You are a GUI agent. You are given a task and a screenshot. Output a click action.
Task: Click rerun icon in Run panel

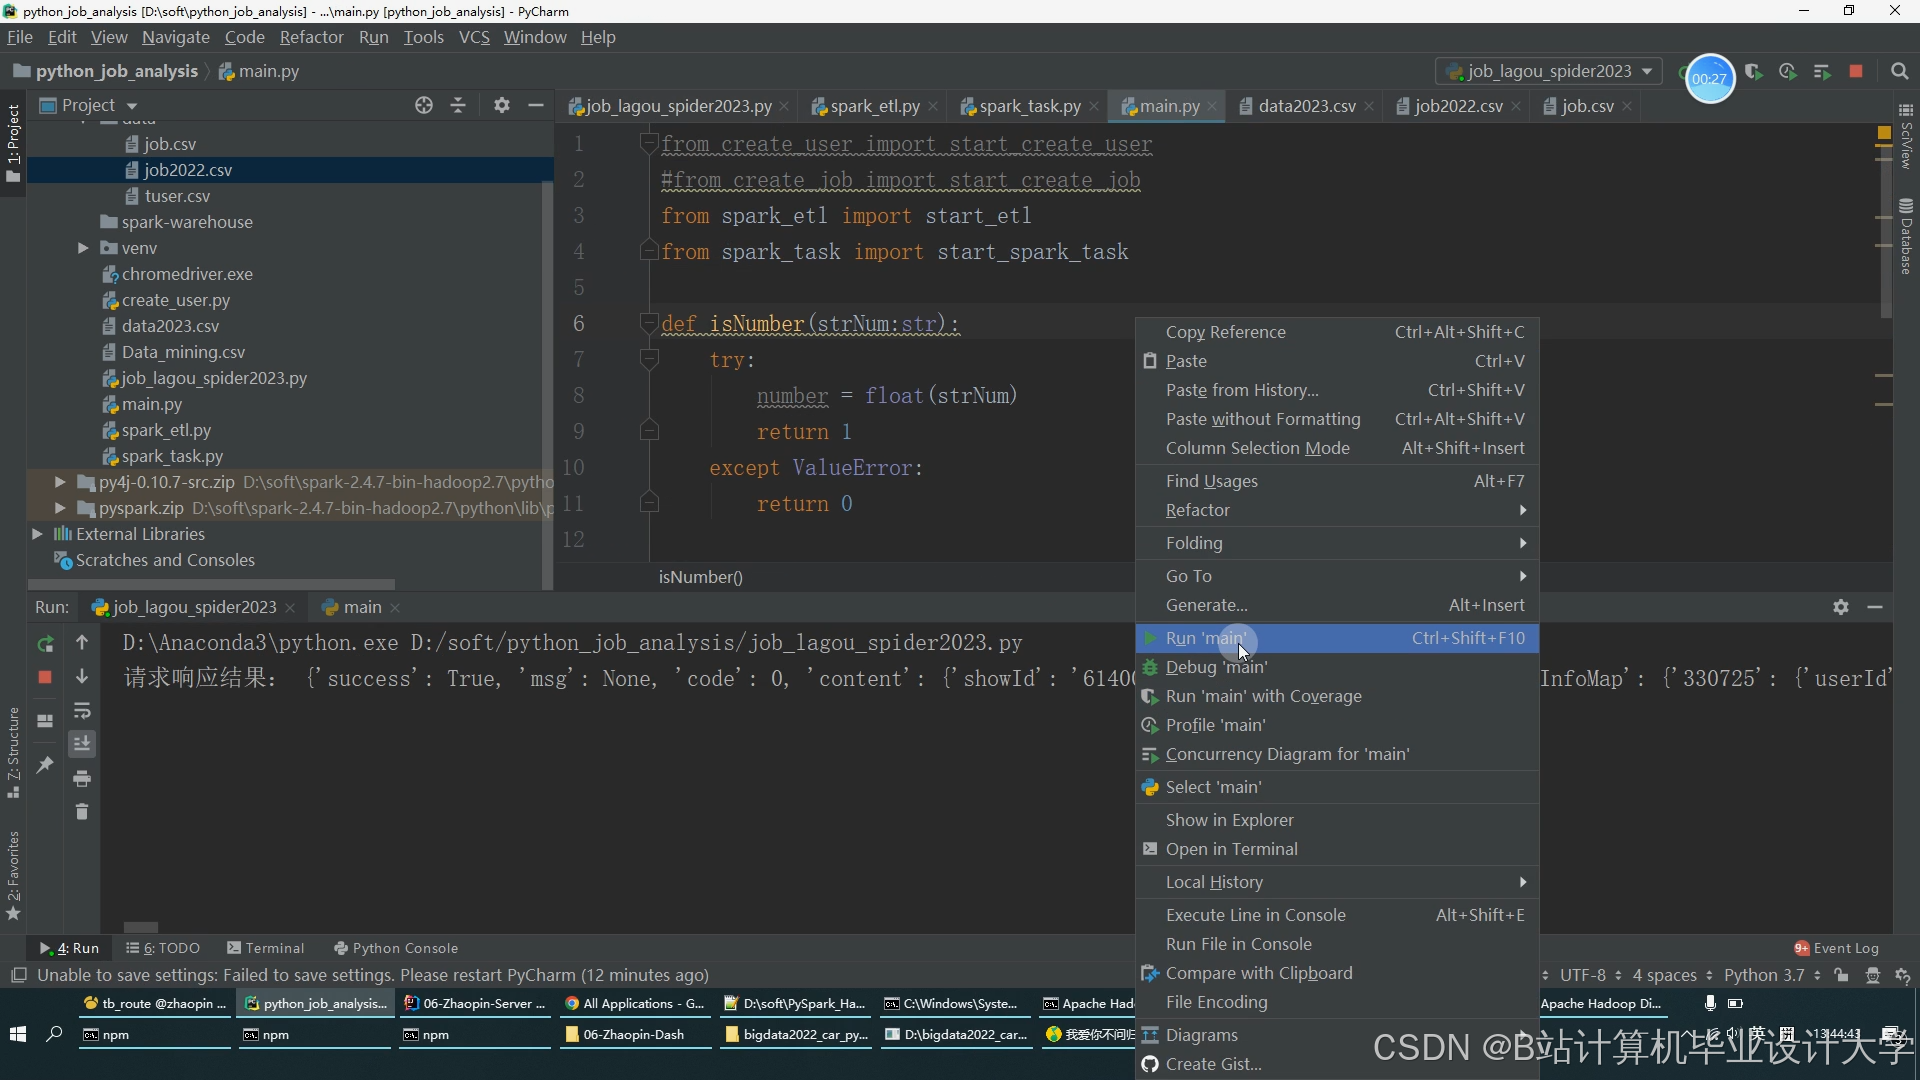click(45, 643)
